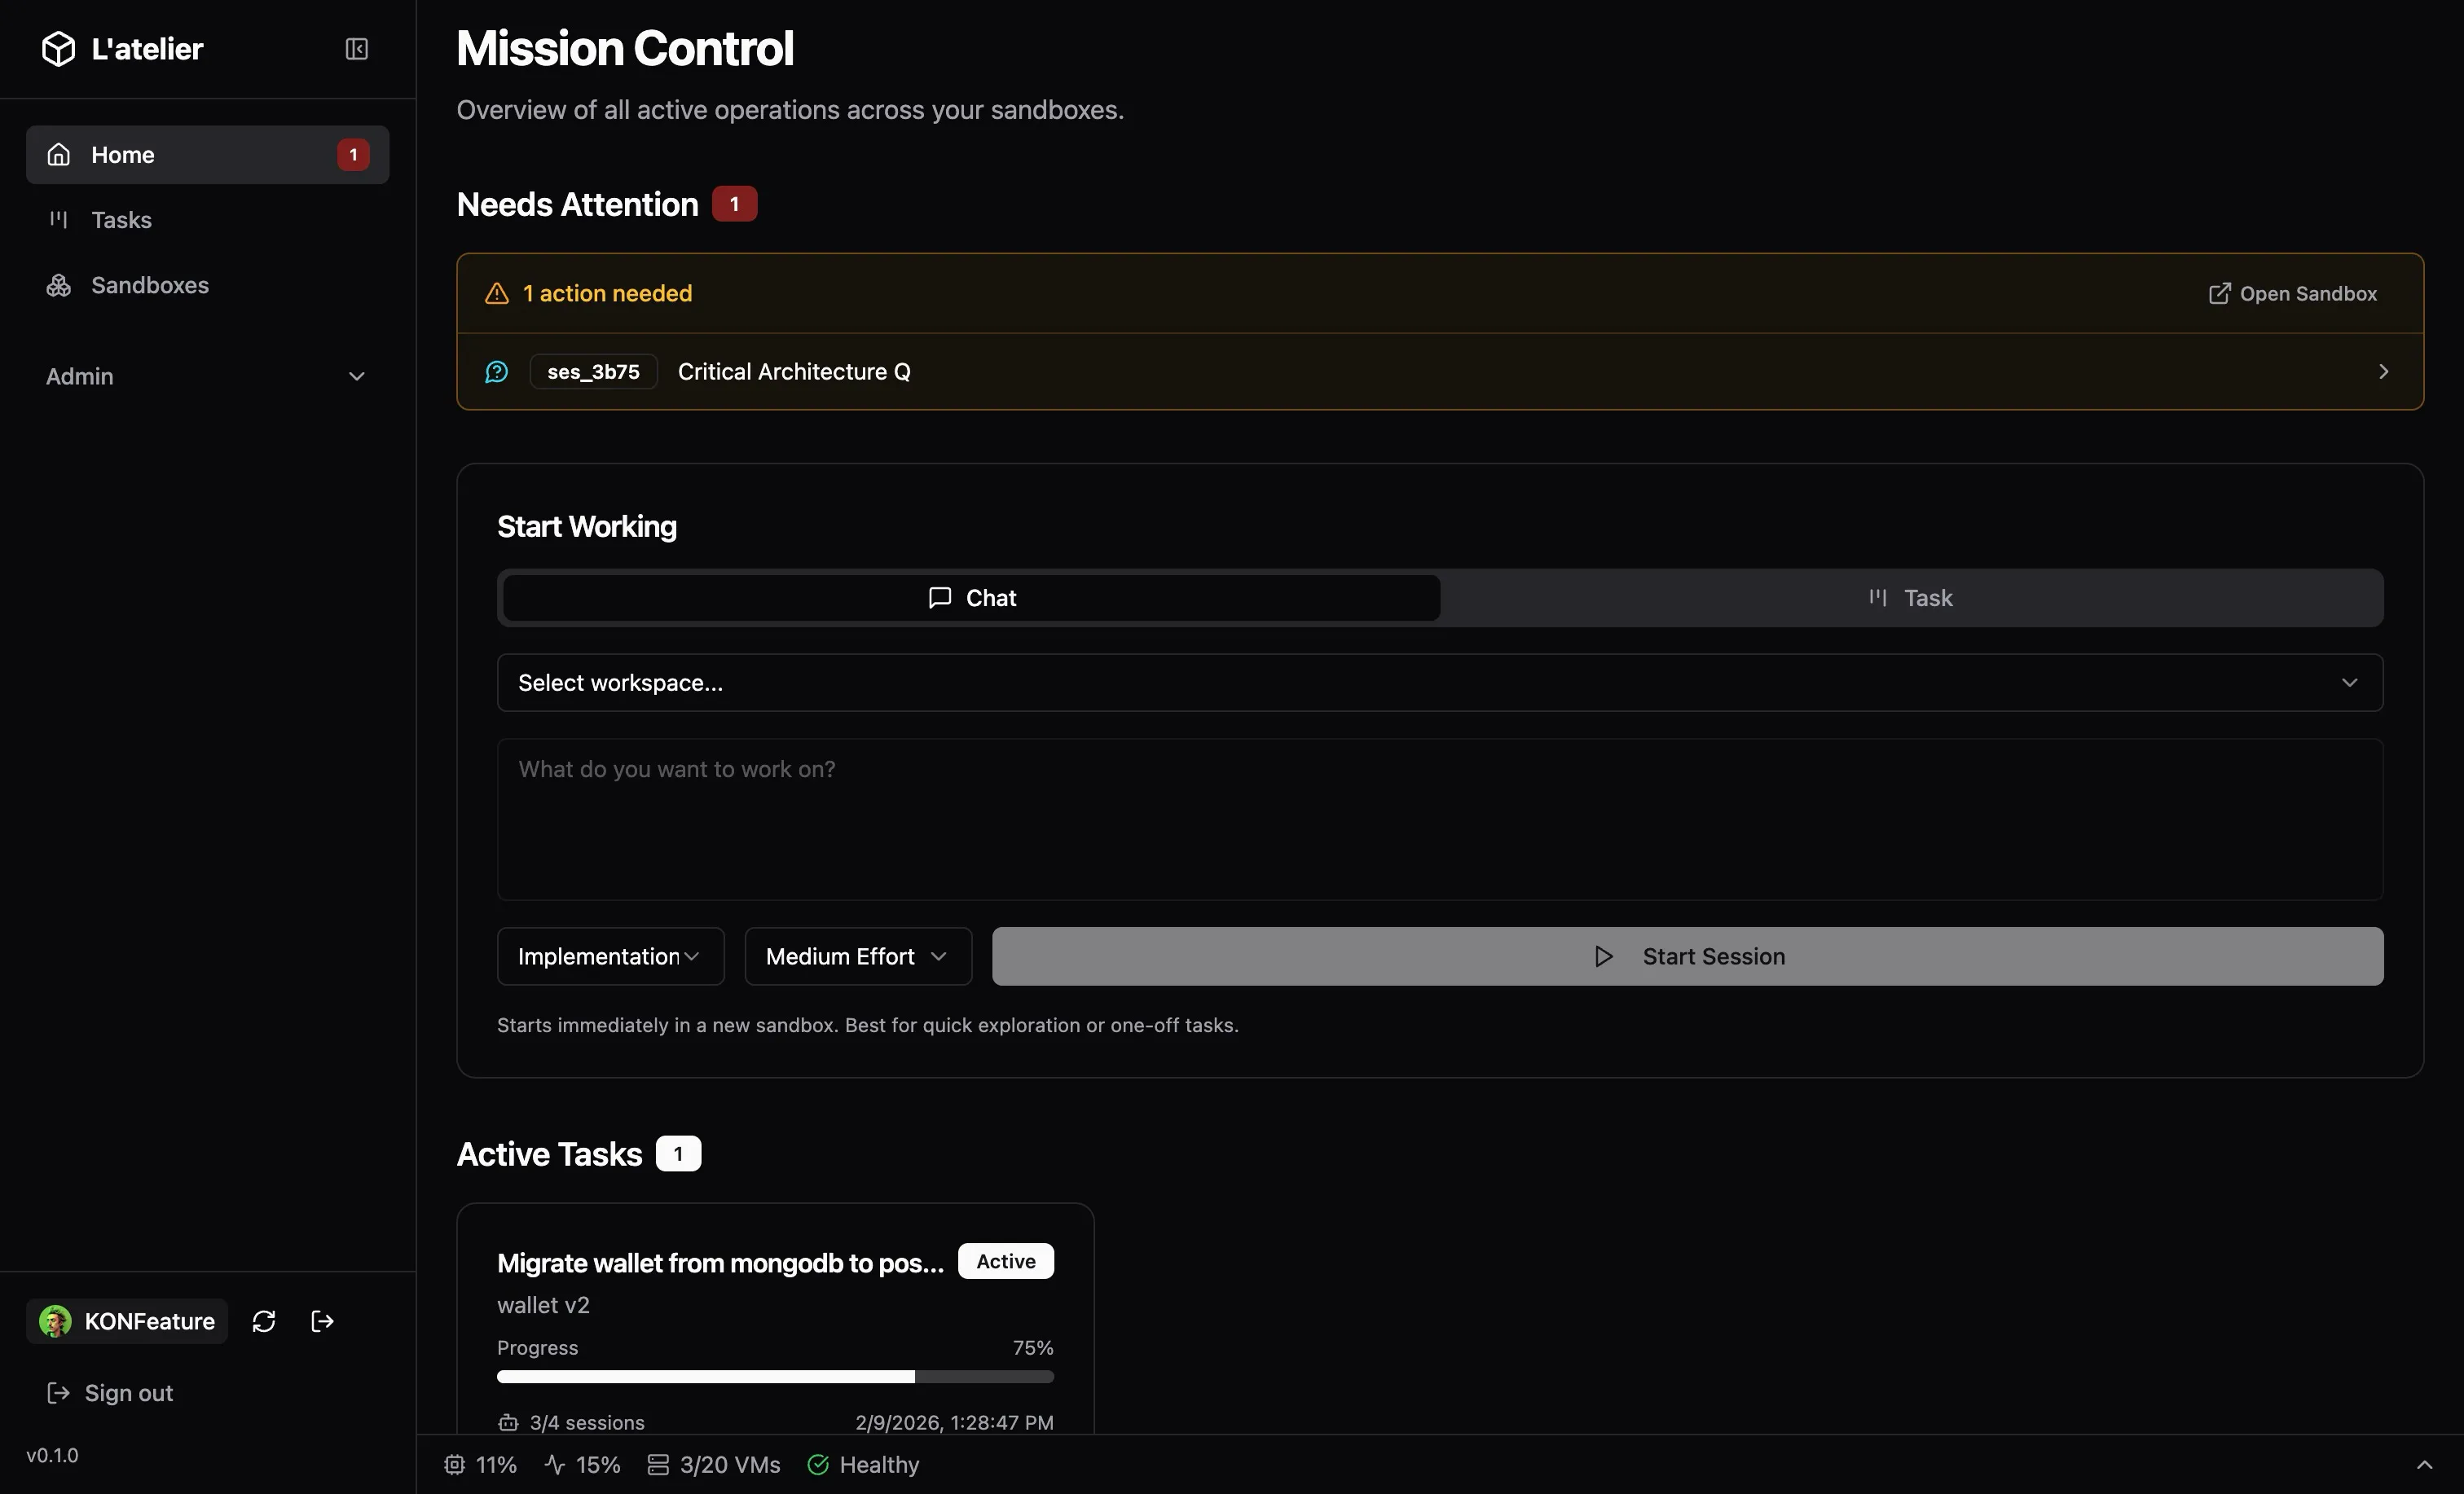Go to Home in the sidebar
Screen dimensions: 2464x1494
[207, 154]
